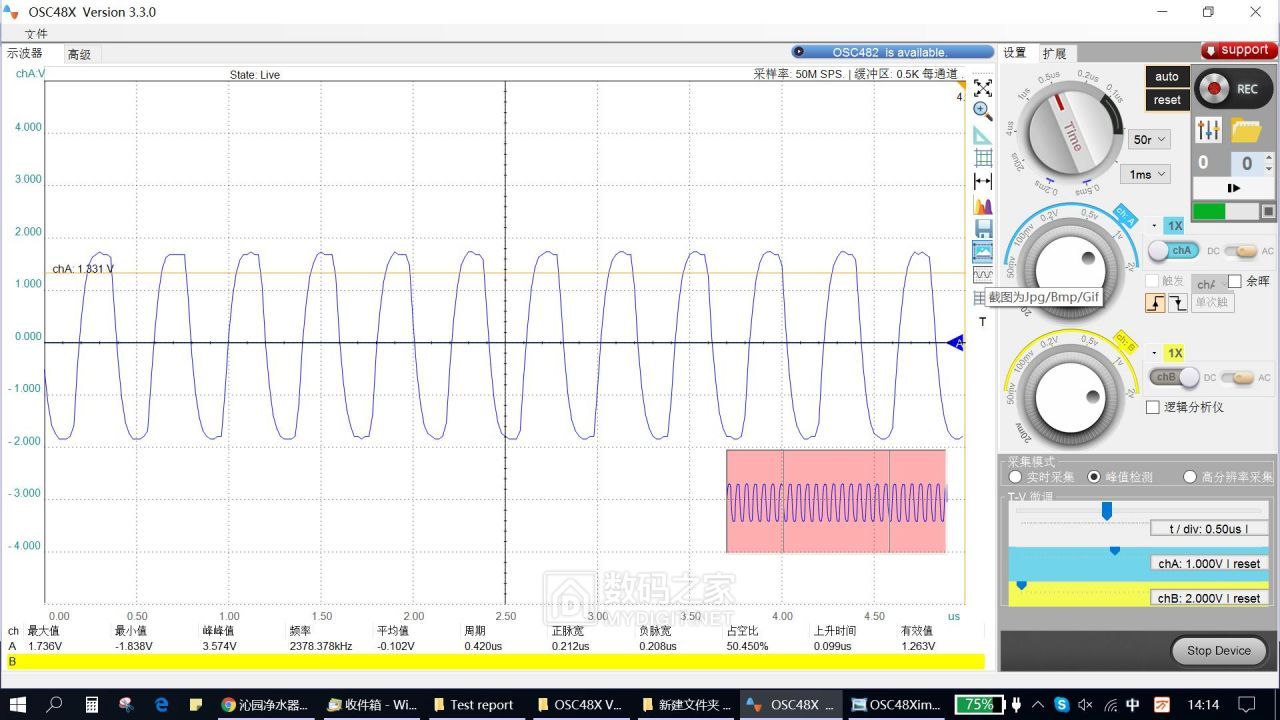Open the yellow folder recordings icon
Image resolution: width=1280 pixels, height=720 pixels.
[x=1246, y=130]
